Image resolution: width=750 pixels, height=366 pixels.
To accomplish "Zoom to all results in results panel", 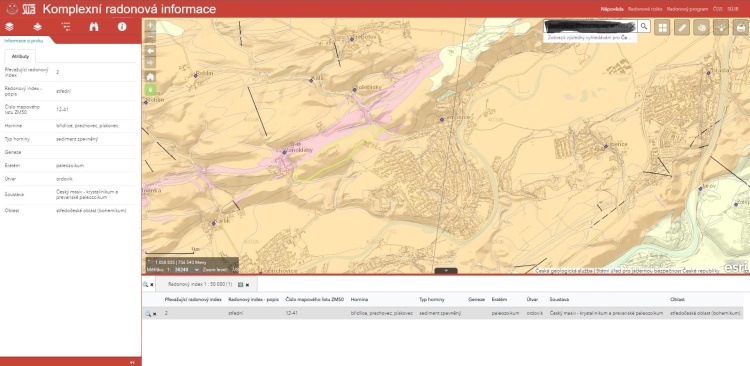I will tap(145, 284).
